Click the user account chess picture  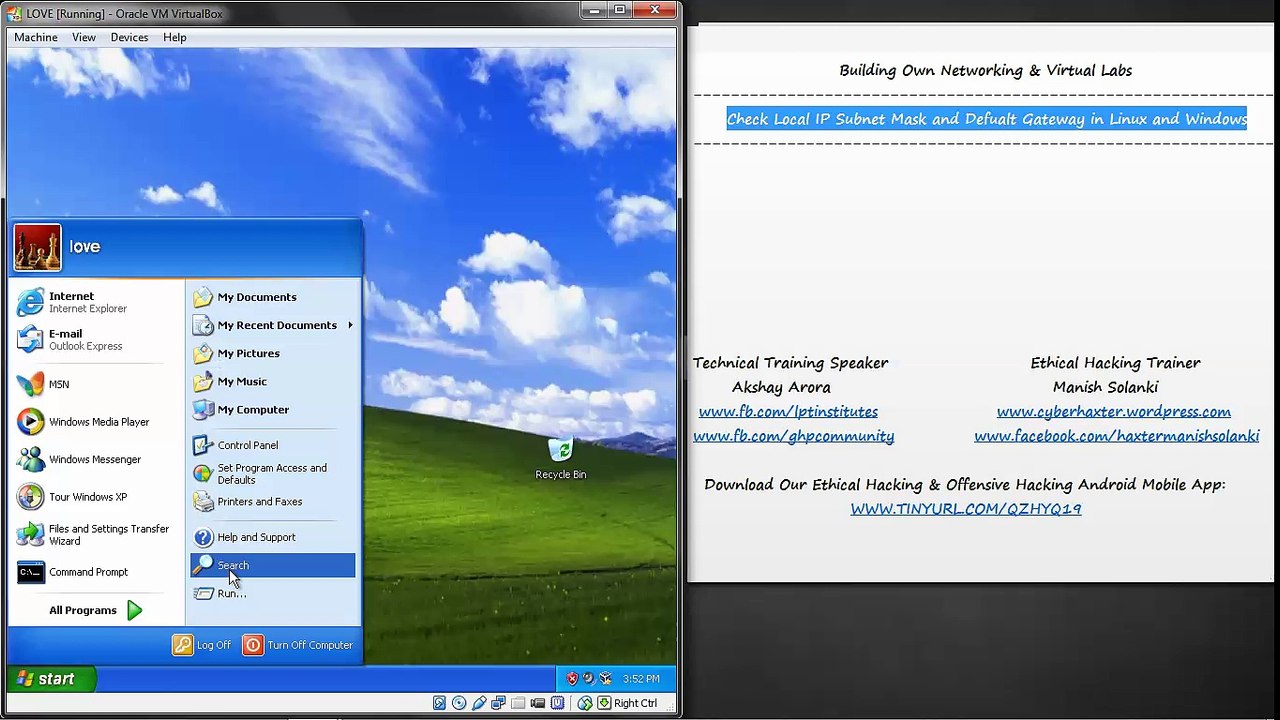pyautogui.click(x=37, y=248)
